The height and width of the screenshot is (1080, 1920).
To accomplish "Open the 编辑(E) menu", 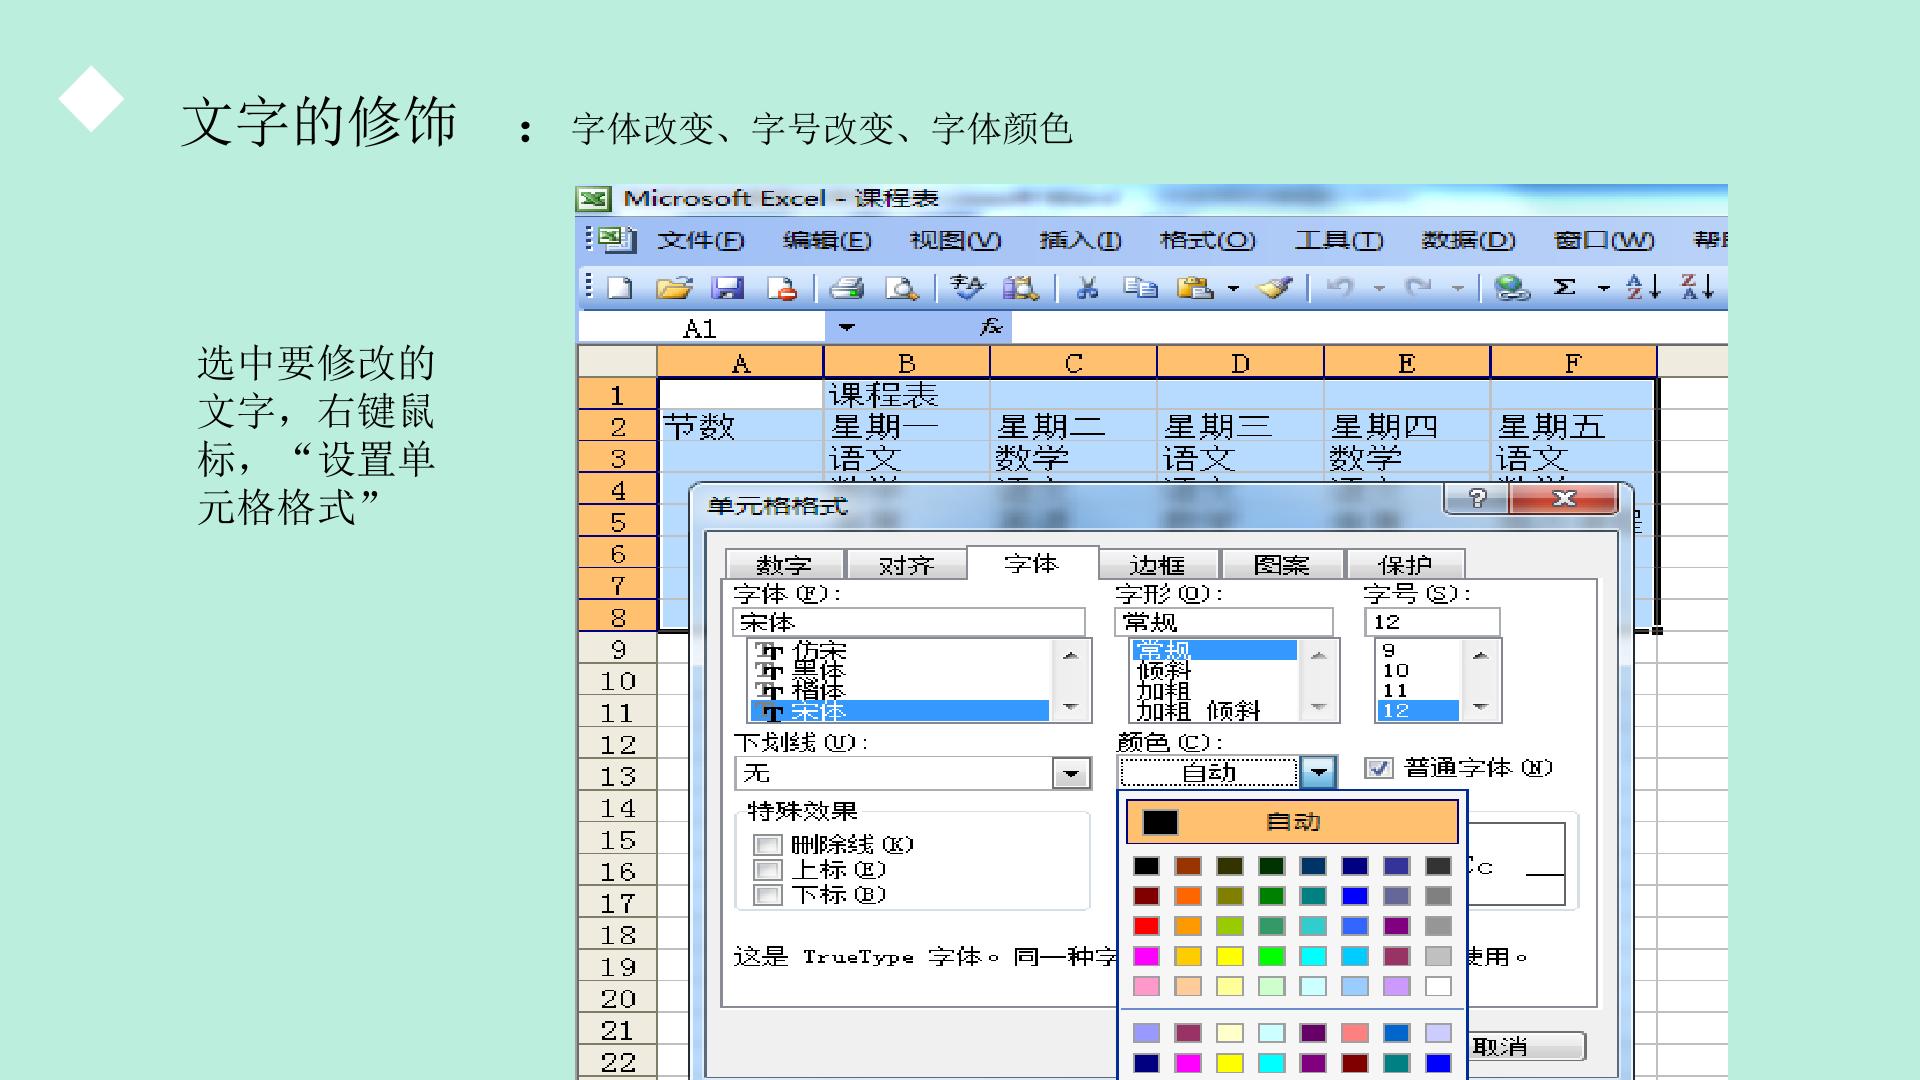I will [827, 241].
